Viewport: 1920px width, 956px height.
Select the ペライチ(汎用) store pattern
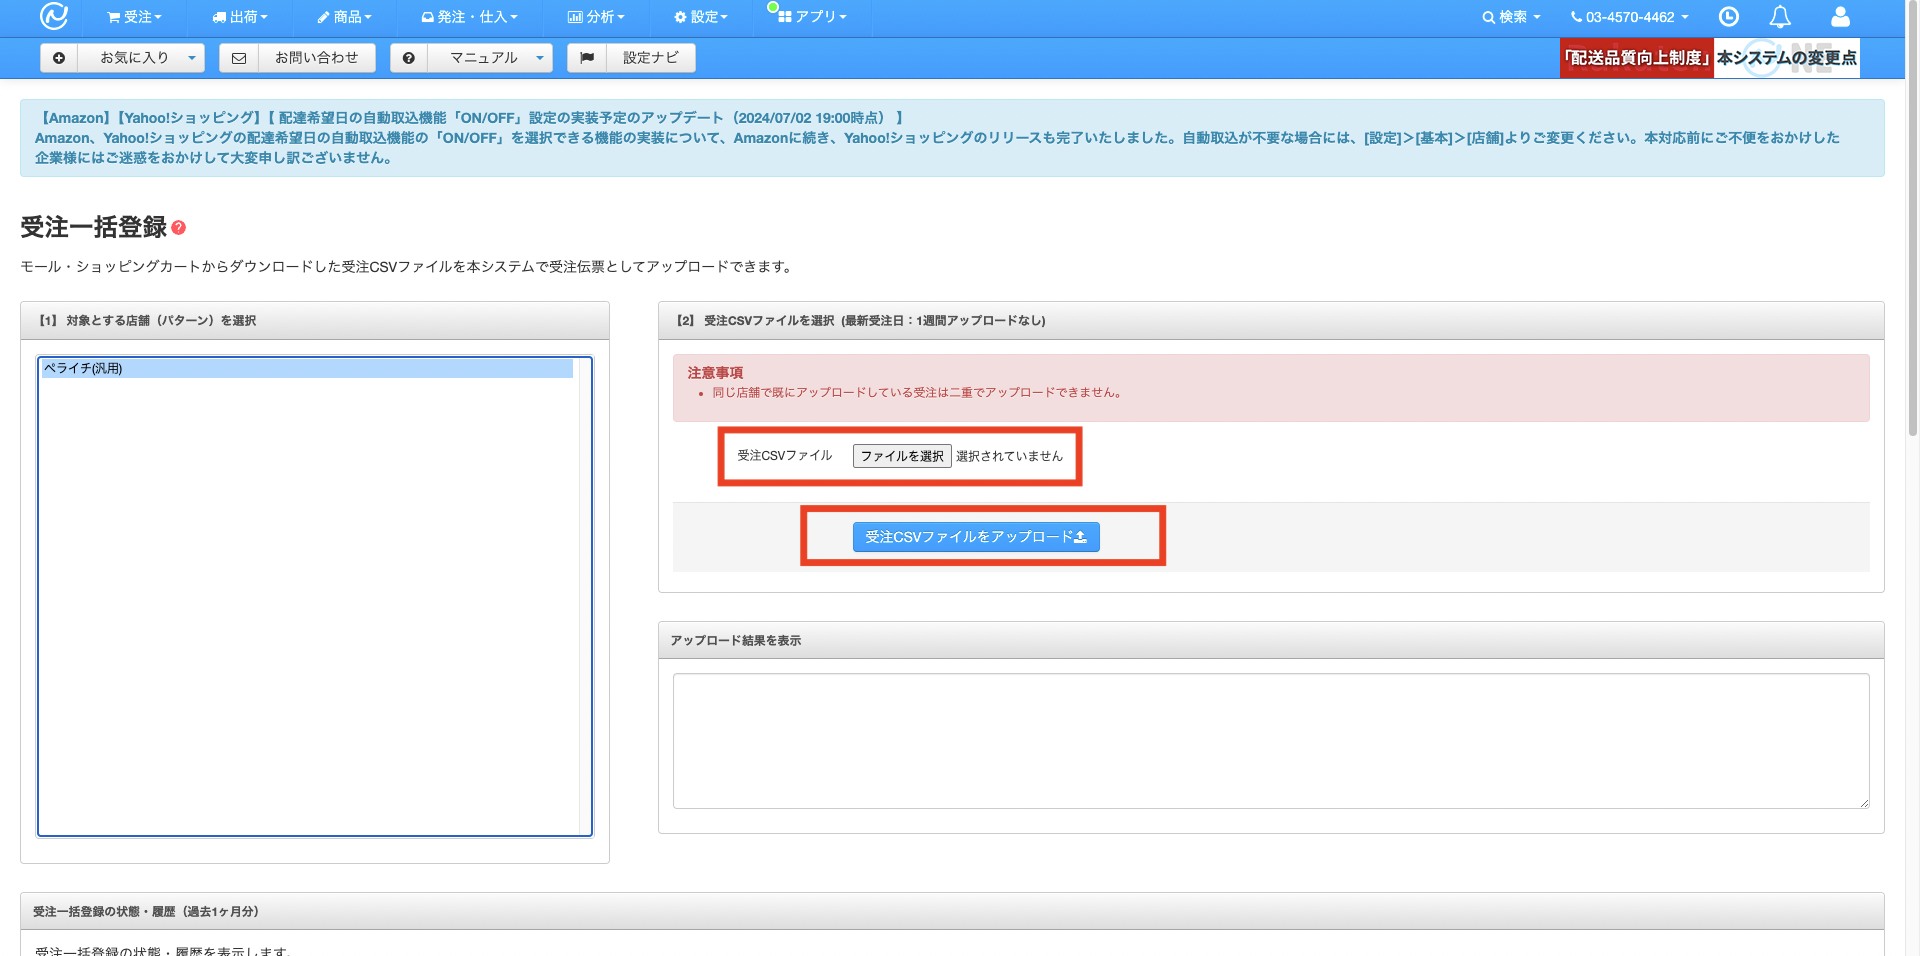coord(306,368)
